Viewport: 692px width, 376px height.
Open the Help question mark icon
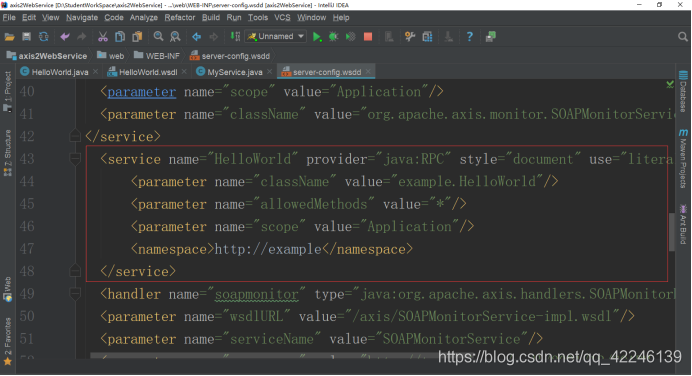click(x=470, y=37)
